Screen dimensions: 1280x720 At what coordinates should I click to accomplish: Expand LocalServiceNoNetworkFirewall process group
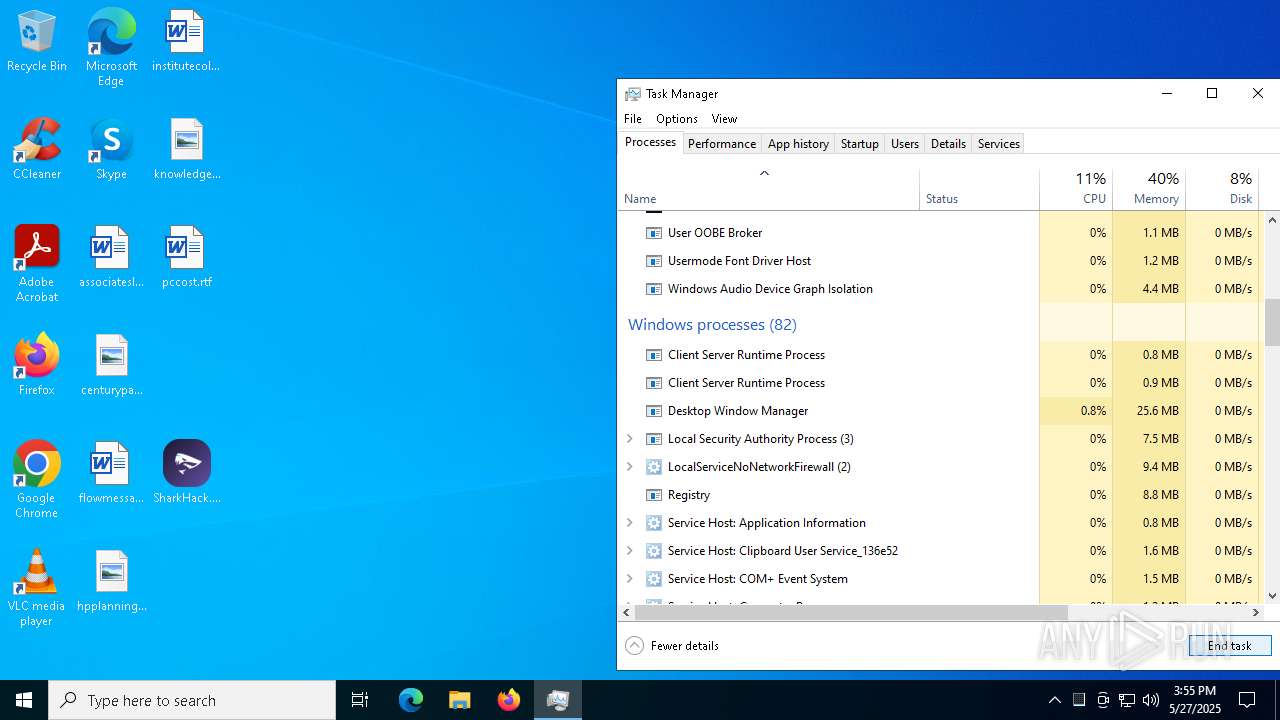coord(629,467)
